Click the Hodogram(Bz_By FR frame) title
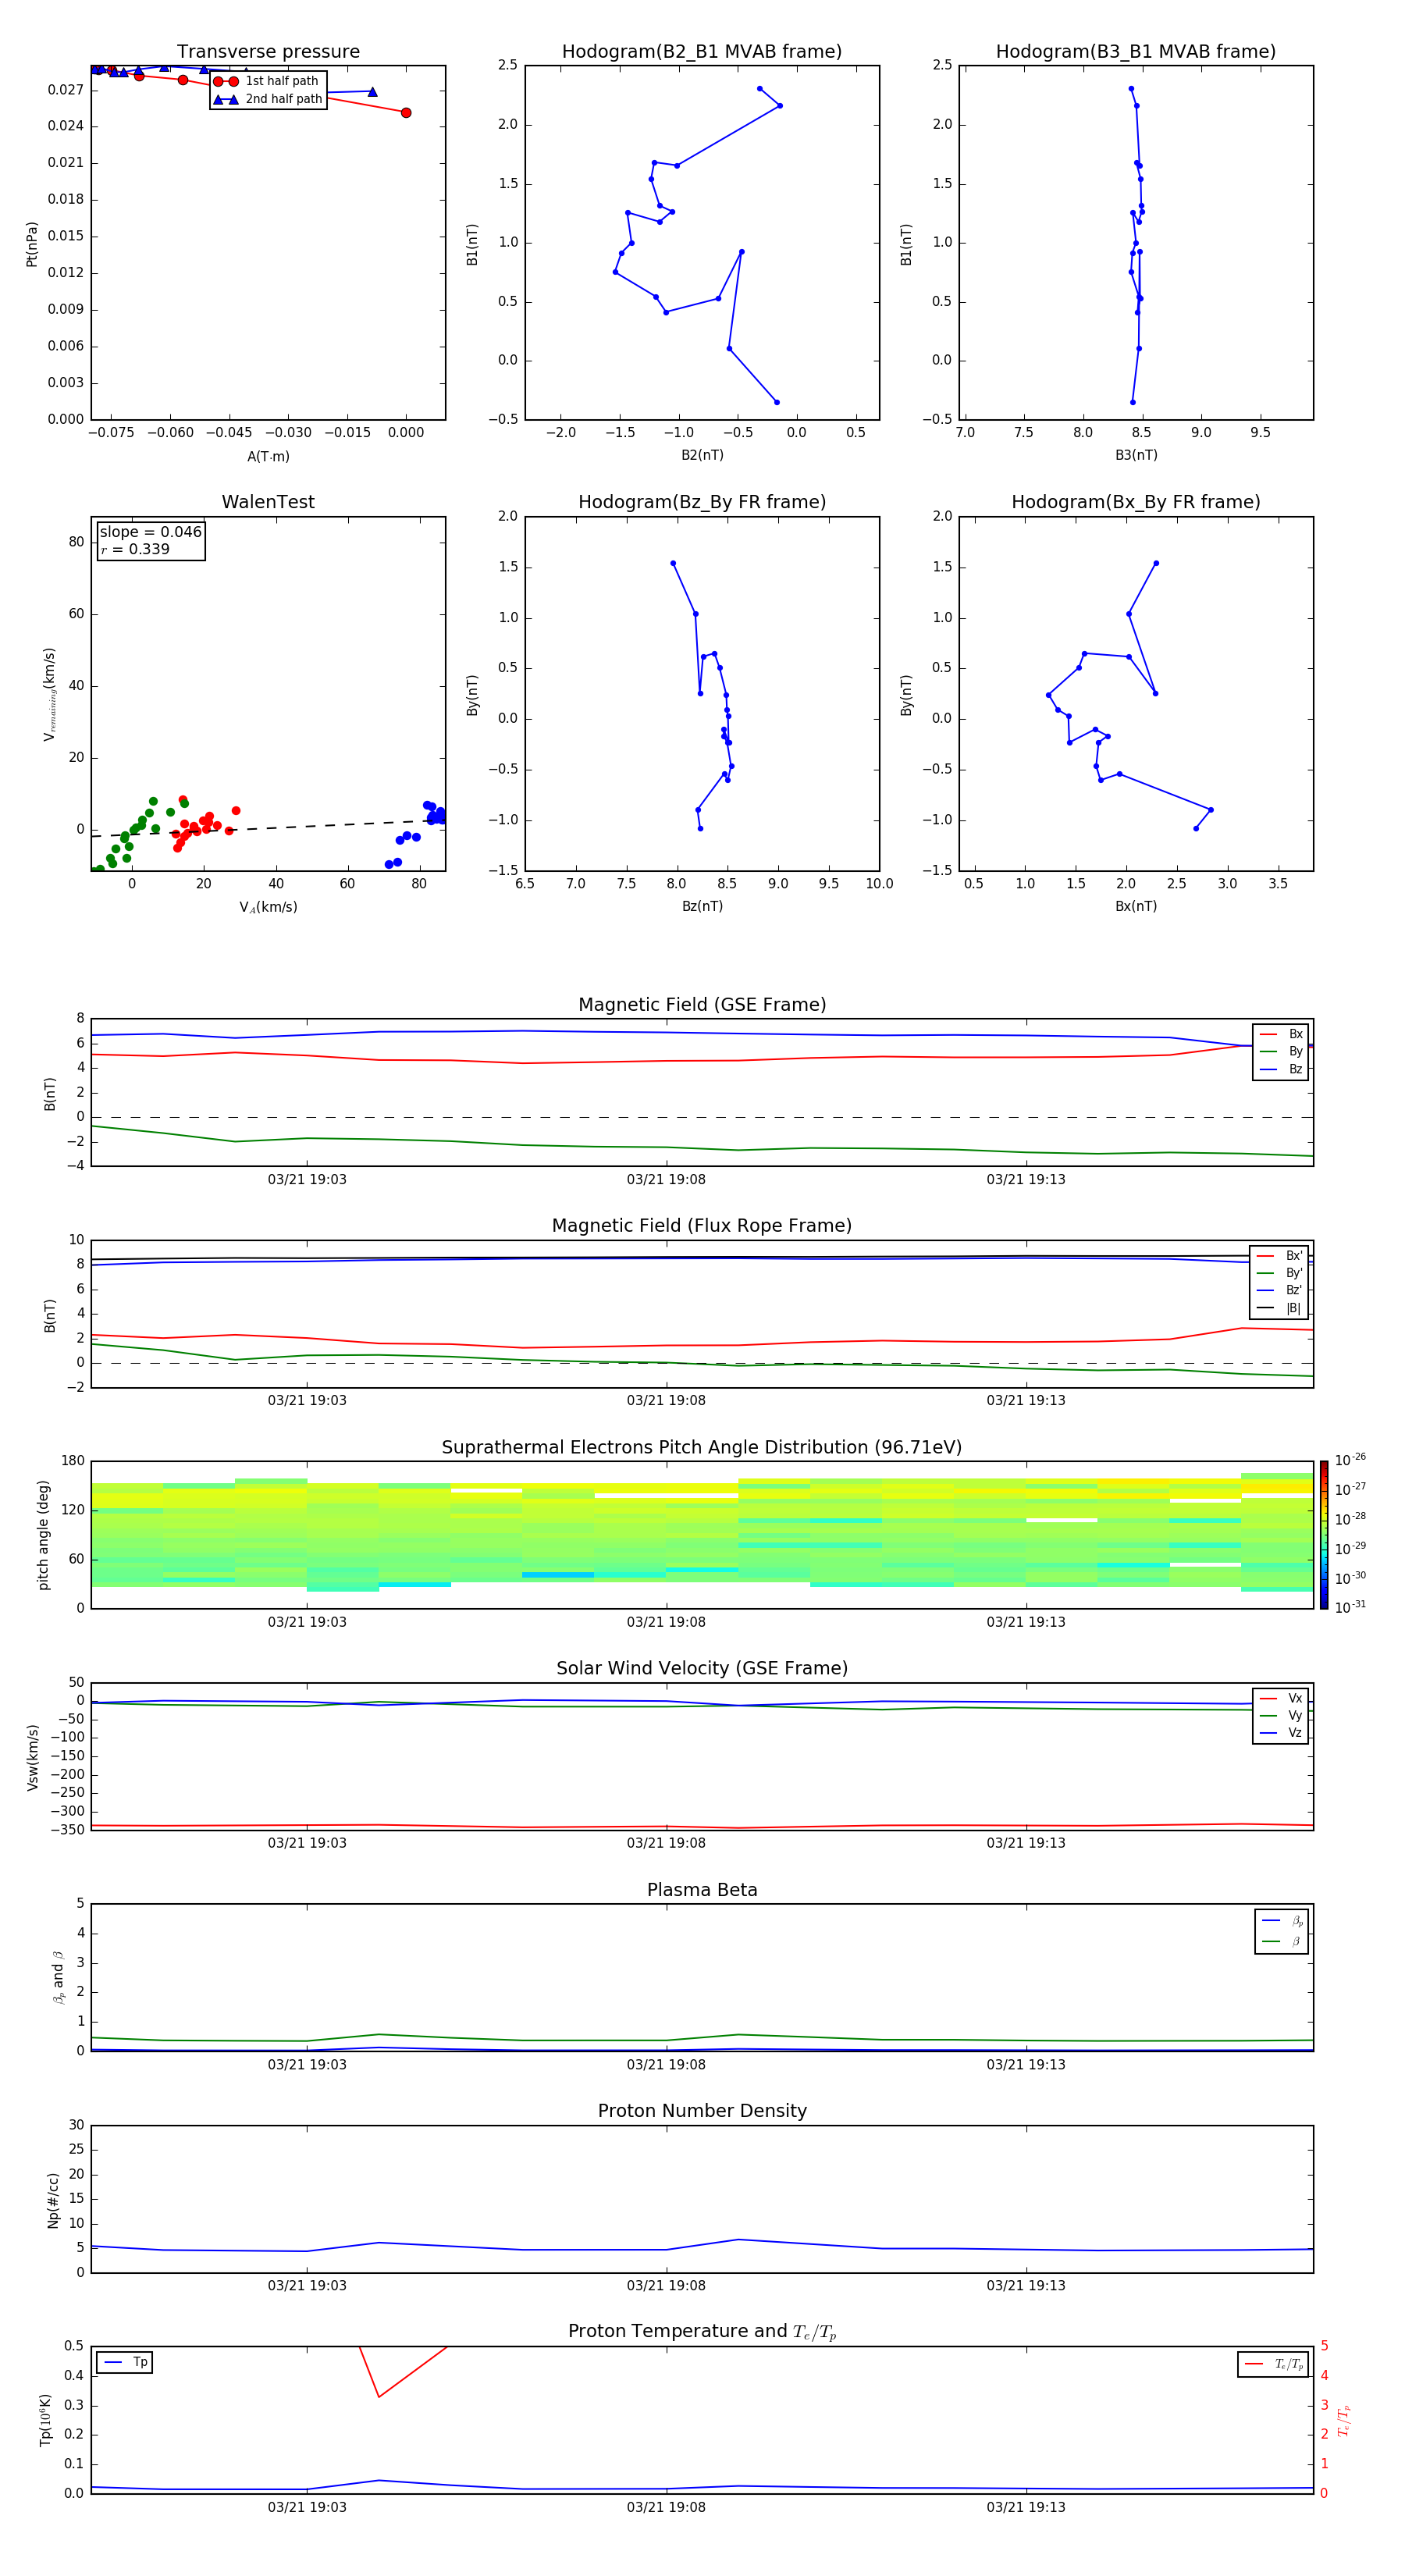 702,502
